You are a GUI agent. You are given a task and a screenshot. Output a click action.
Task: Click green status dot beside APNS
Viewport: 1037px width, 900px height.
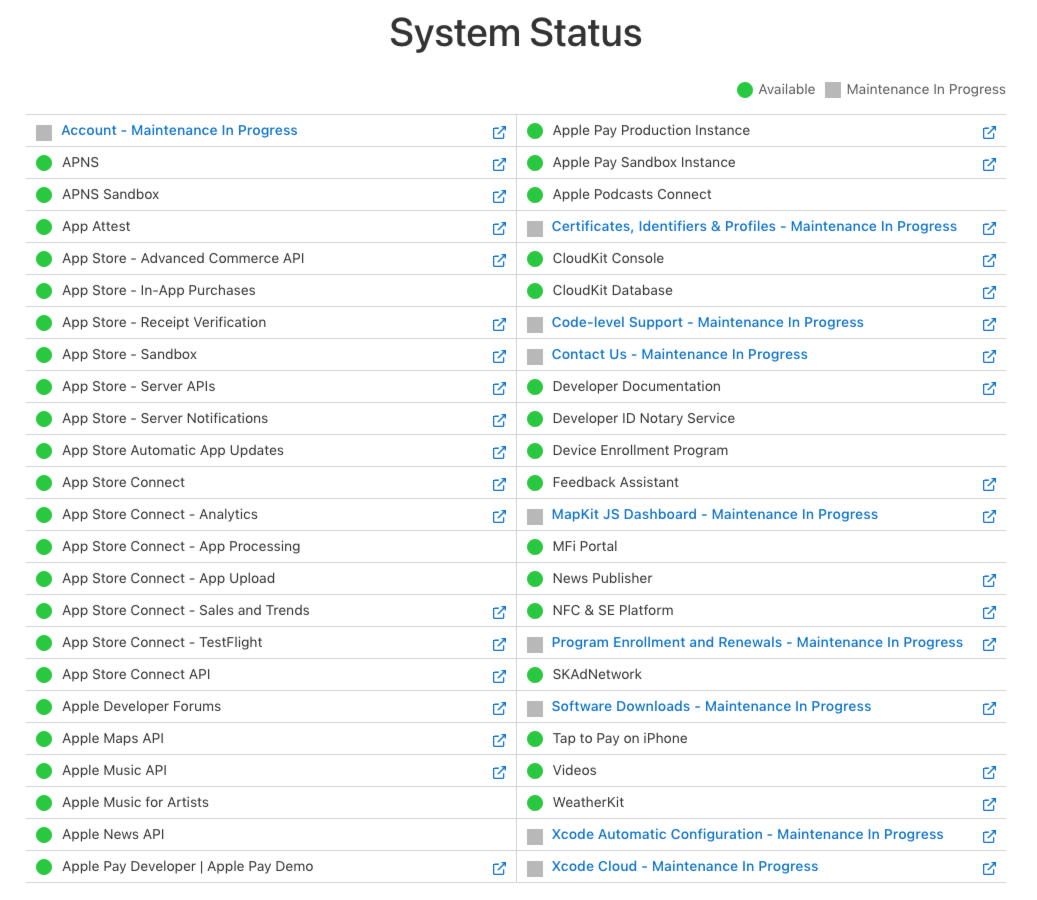44,163
